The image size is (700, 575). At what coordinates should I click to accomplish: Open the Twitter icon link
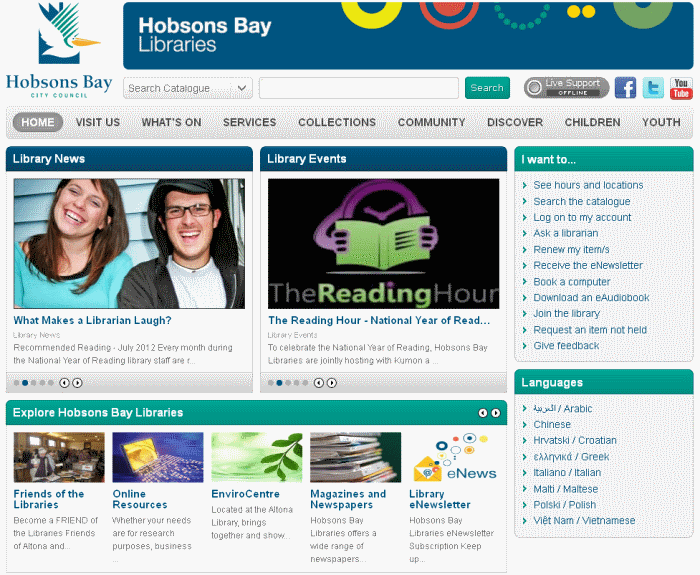tap(653, 88)
